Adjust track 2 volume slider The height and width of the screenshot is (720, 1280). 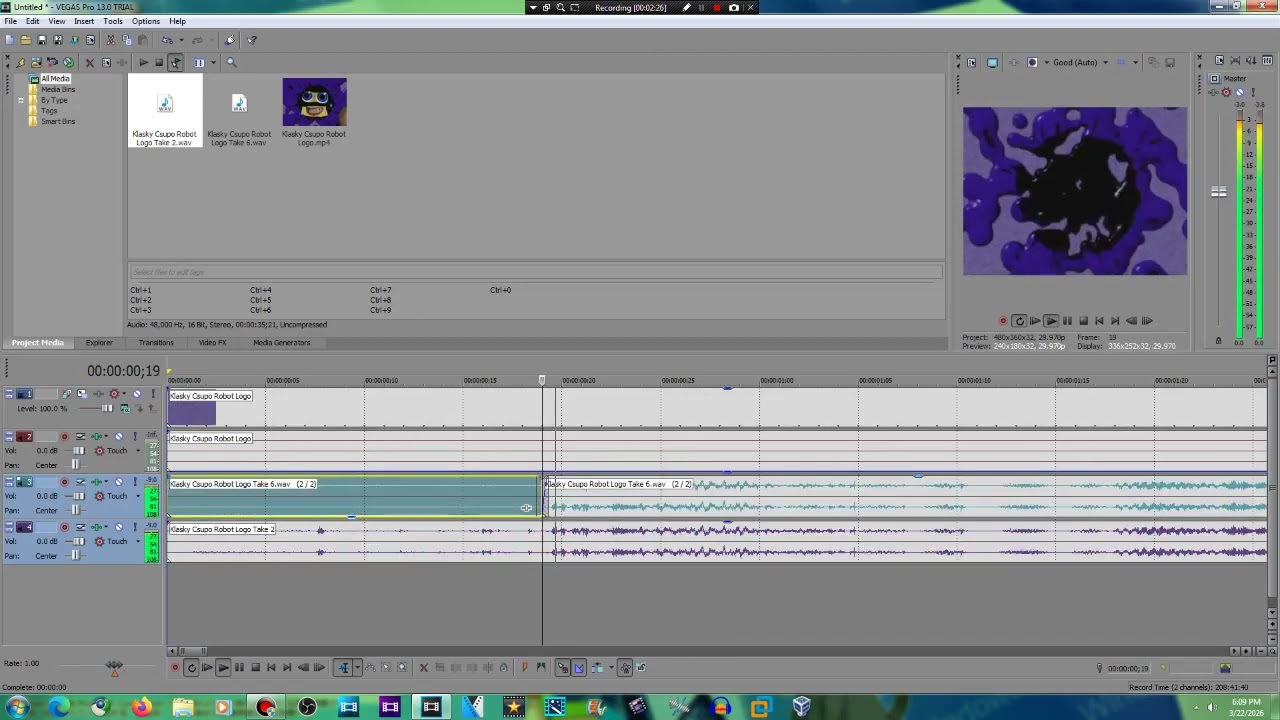tap(79, 451)
